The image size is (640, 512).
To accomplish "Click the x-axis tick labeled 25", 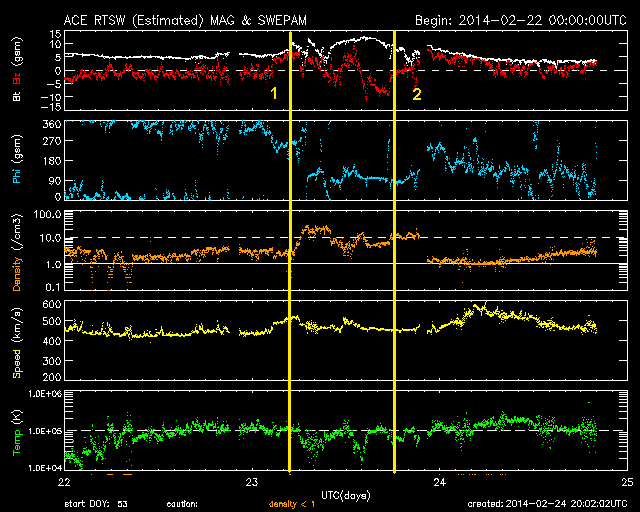I will tap(625, 481).
